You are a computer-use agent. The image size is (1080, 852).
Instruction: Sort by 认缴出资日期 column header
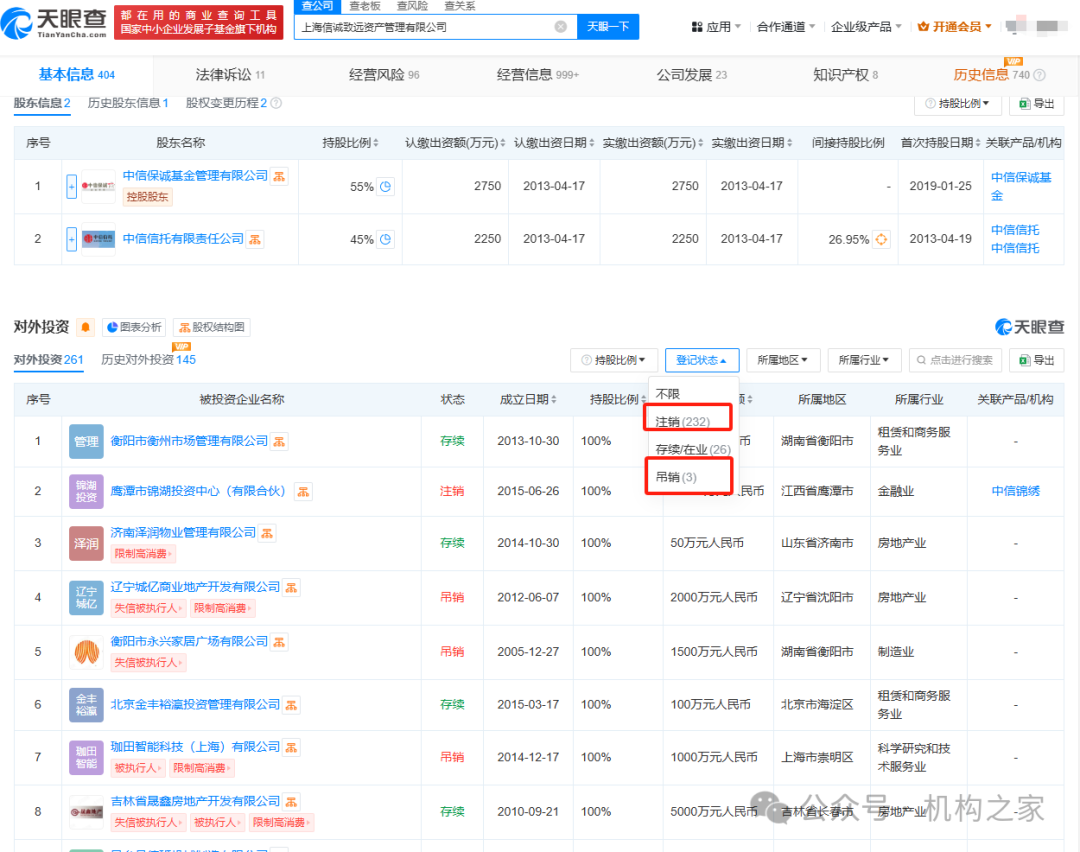click(x=554, y=143)
